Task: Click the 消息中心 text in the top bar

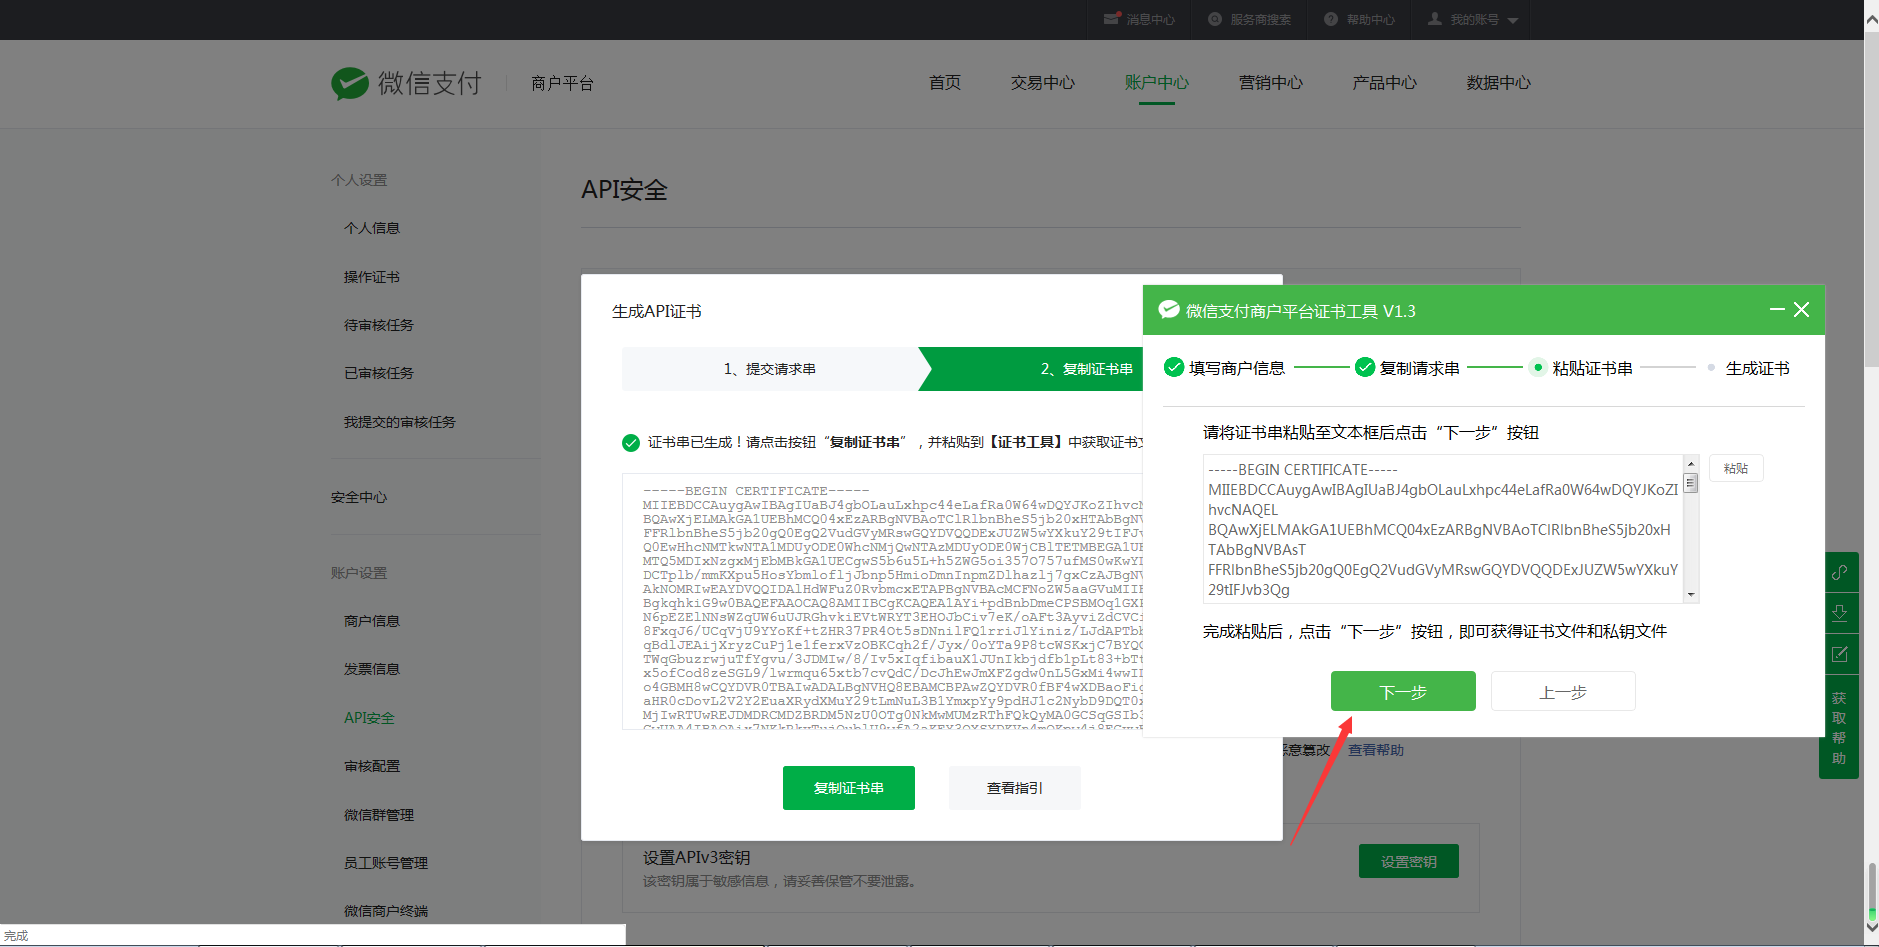Action: coord(1151,20)
